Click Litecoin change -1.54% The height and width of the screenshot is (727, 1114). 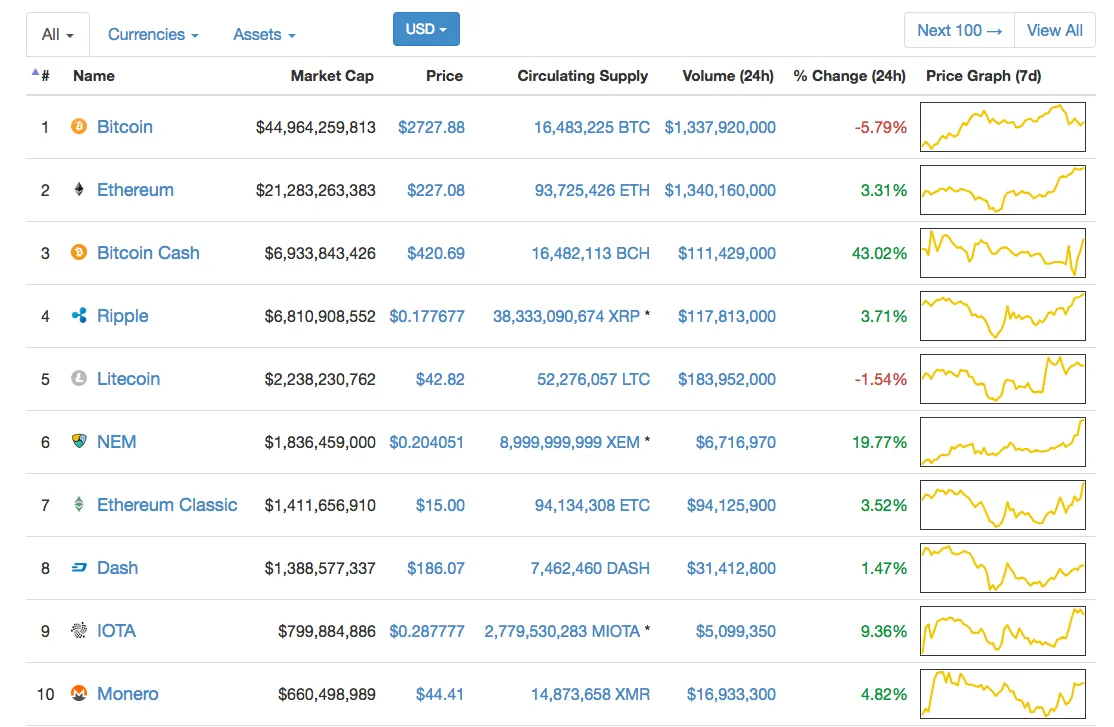[x=880, y=379]
